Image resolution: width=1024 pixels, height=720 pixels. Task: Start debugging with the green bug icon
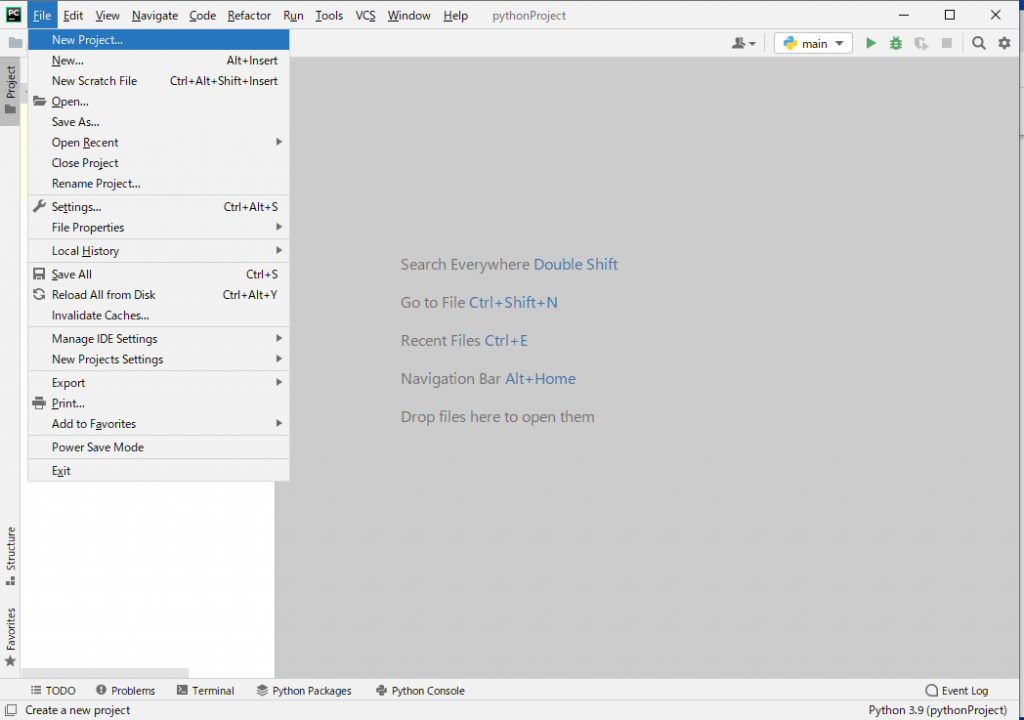(896, 43)
